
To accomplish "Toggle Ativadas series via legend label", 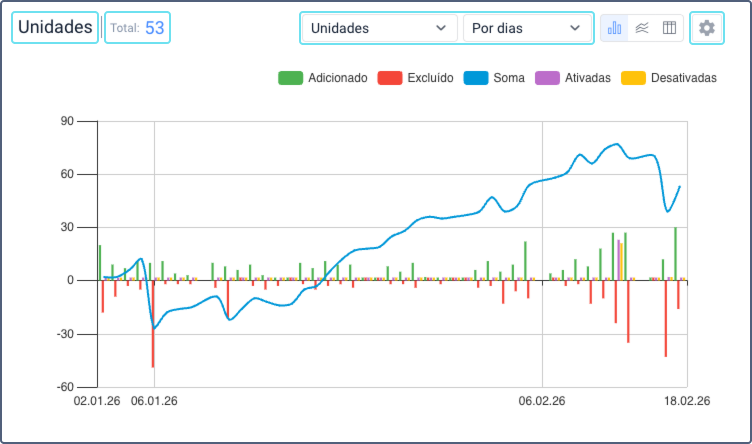I will tap(586, 78).
